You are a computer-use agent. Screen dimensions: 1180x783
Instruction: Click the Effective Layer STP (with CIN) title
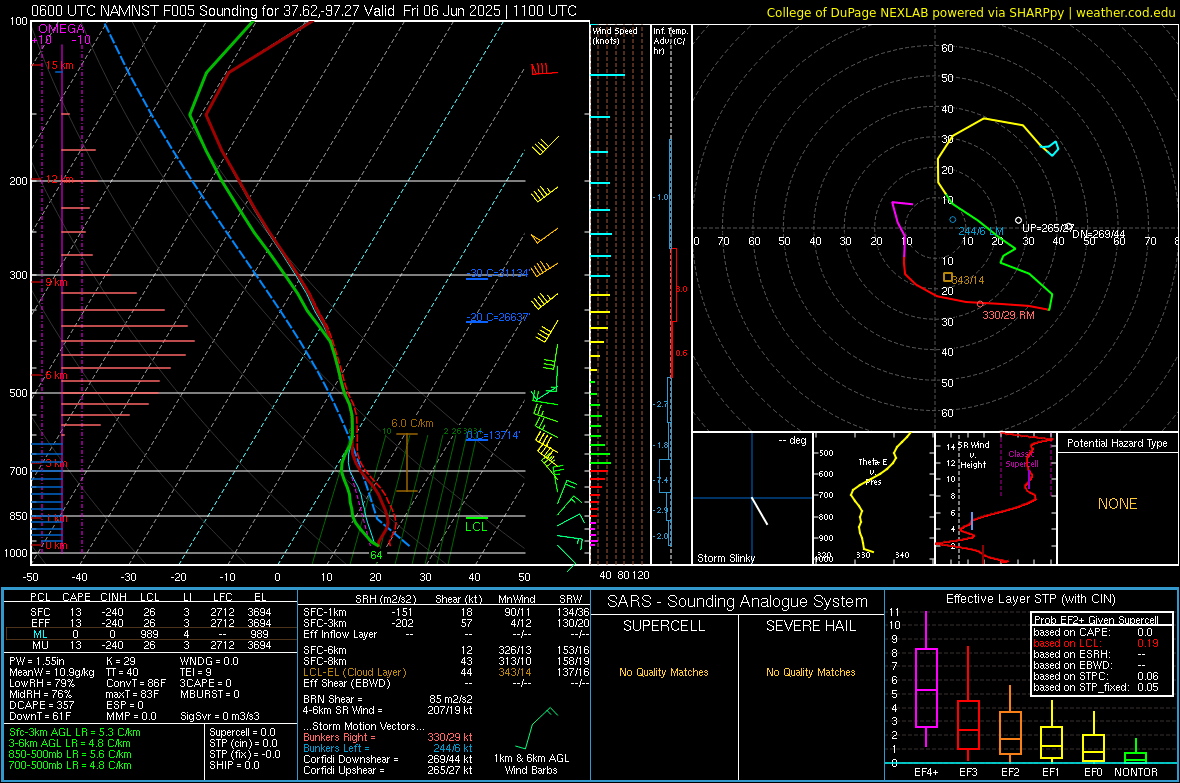pyautogui.click(x=1030, y=599)
